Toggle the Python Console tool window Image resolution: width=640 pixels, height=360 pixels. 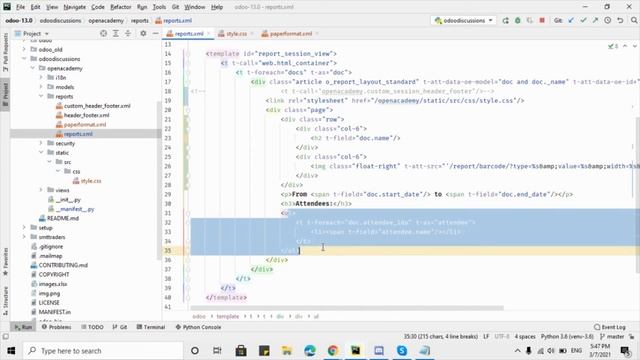(x=198, y=327)
